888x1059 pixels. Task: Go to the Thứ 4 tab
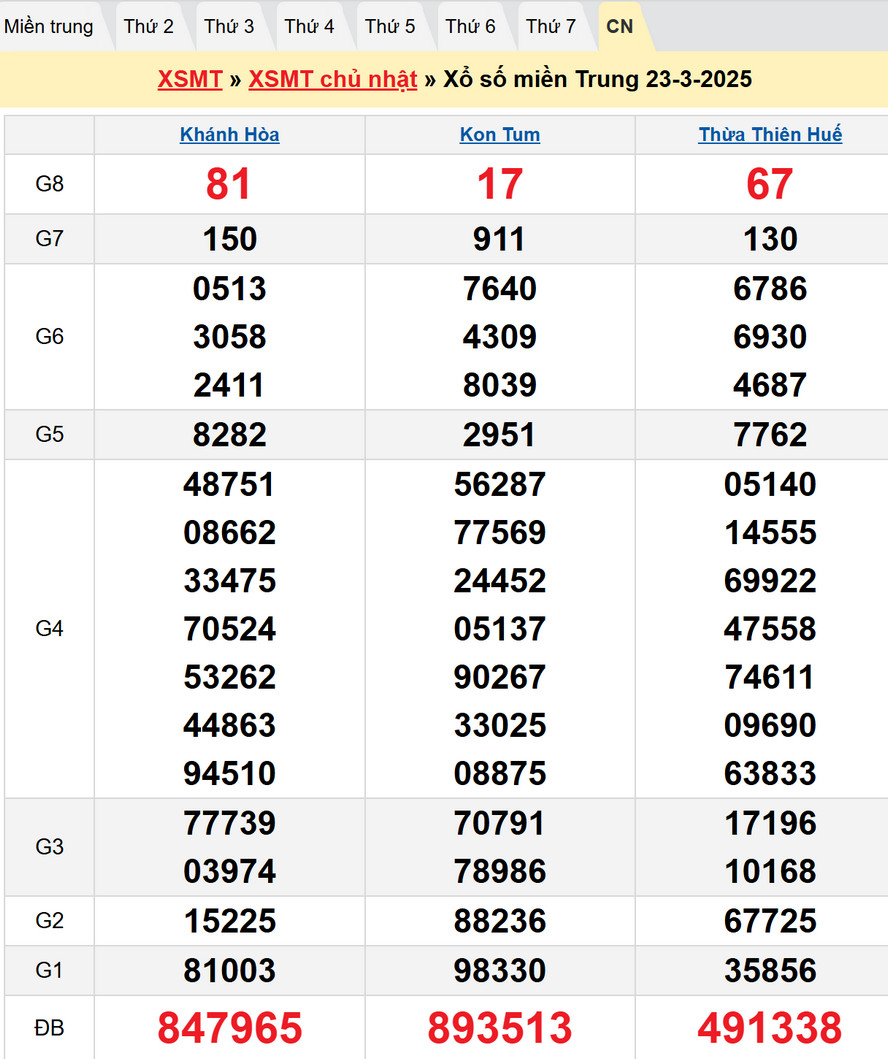(x=309, y=27)
